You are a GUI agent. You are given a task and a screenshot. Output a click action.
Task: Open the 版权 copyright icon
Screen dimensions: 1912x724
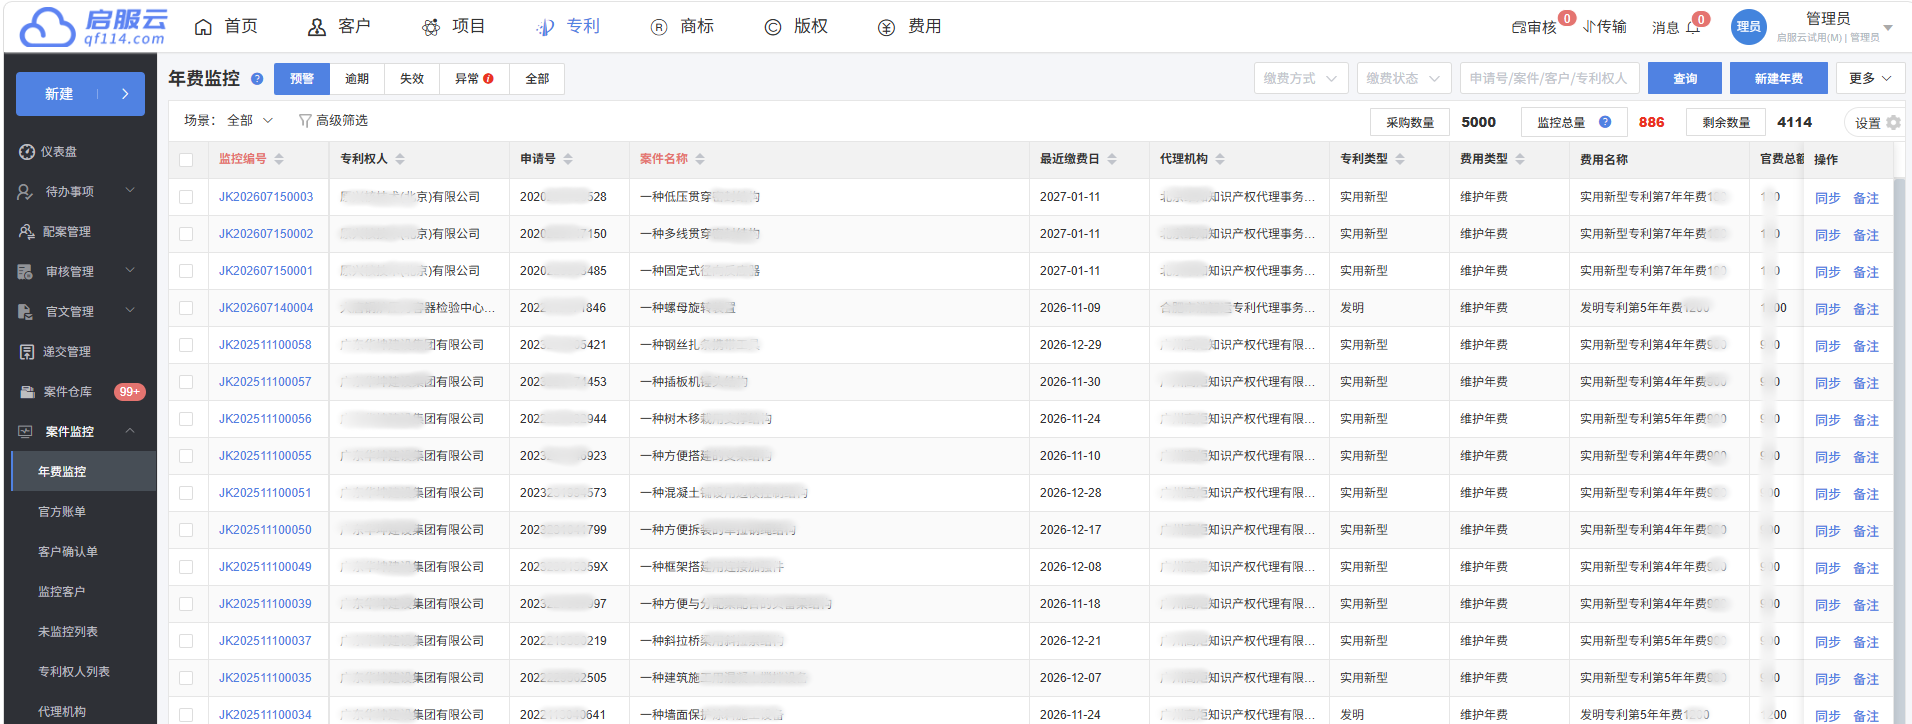pos(773,27)
